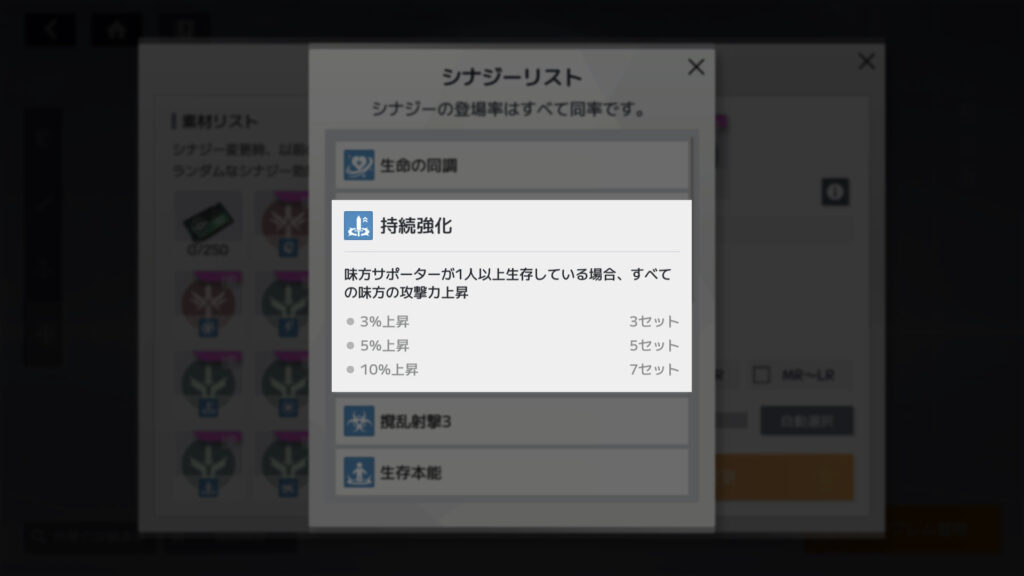This screenshot has height=576, width=1024.
Task: Click the info icon on the right panel
Action: click(835, 192)
